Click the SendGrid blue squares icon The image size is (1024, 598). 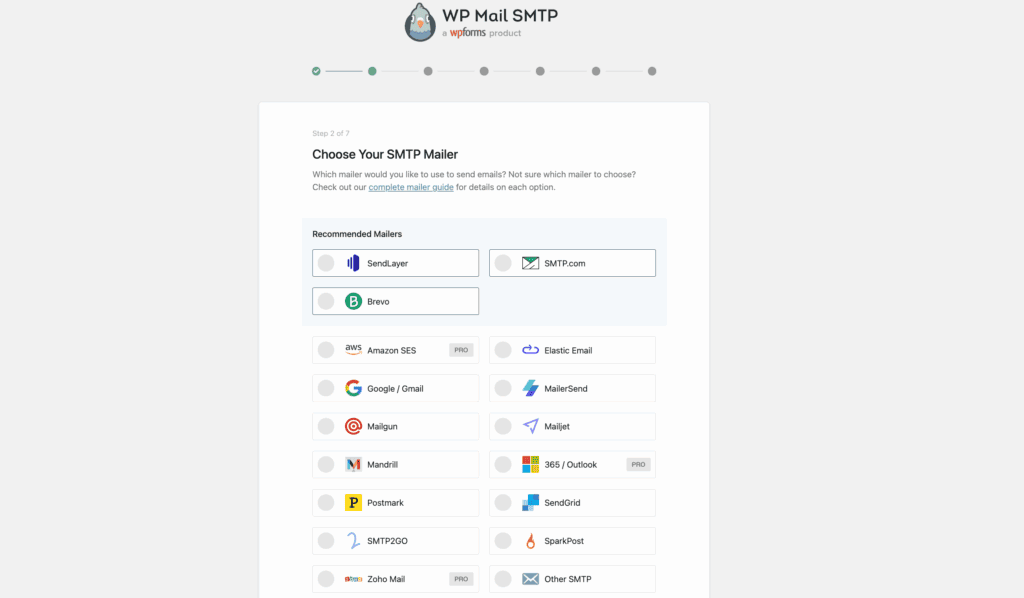pyautogui.click(x=530, y=503)
